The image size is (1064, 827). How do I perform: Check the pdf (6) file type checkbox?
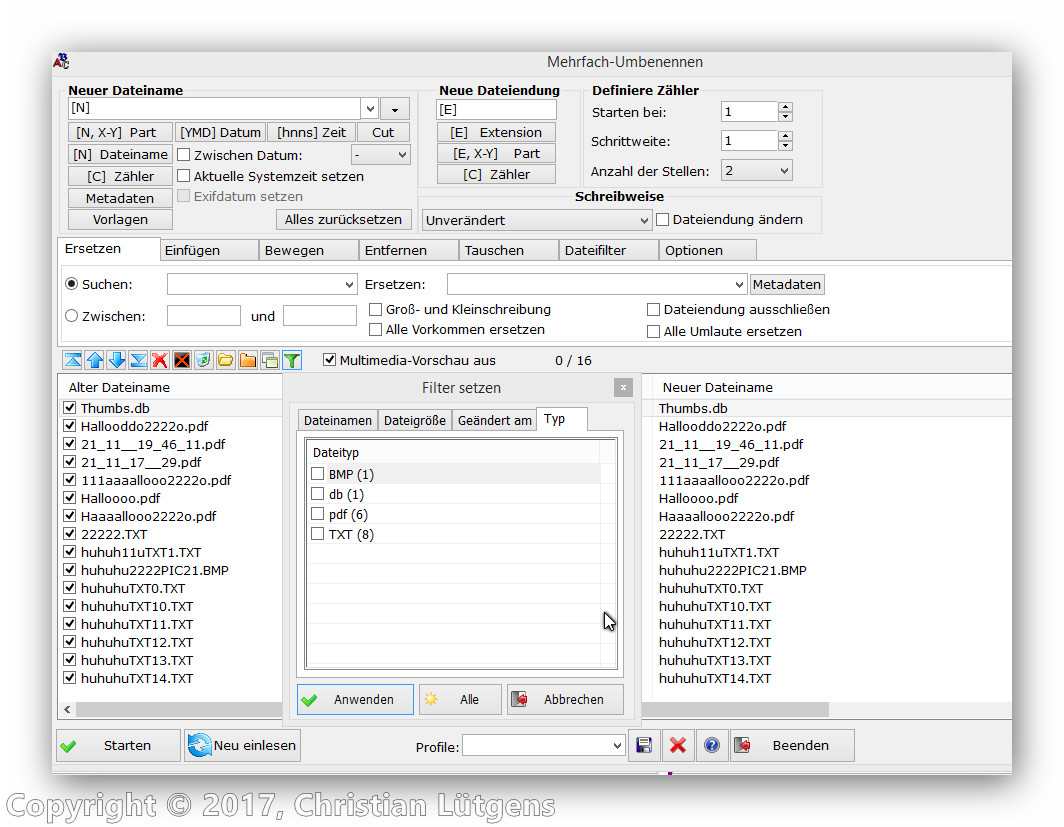point(318,514)
